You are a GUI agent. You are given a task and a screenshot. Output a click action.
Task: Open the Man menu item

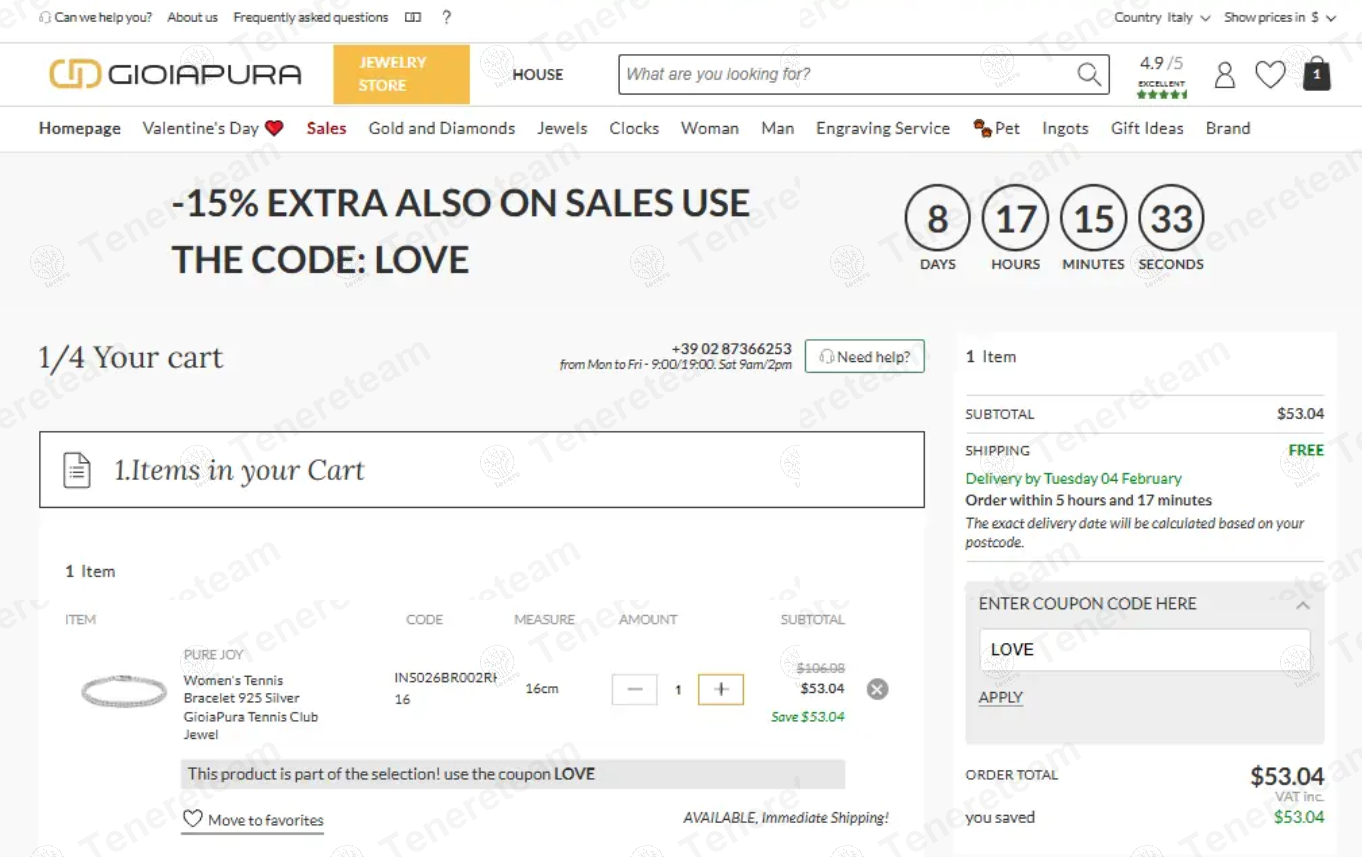(777, 128)
